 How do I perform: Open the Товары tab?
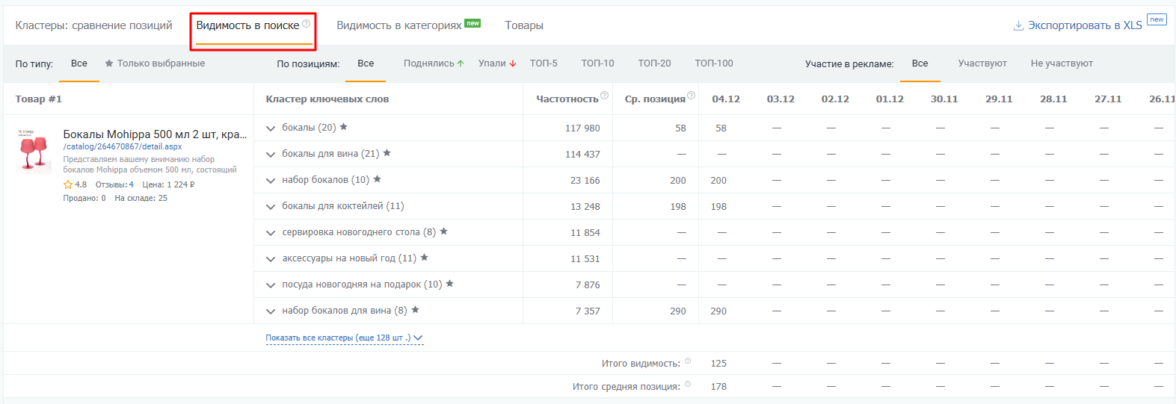(x=524, y=25)
